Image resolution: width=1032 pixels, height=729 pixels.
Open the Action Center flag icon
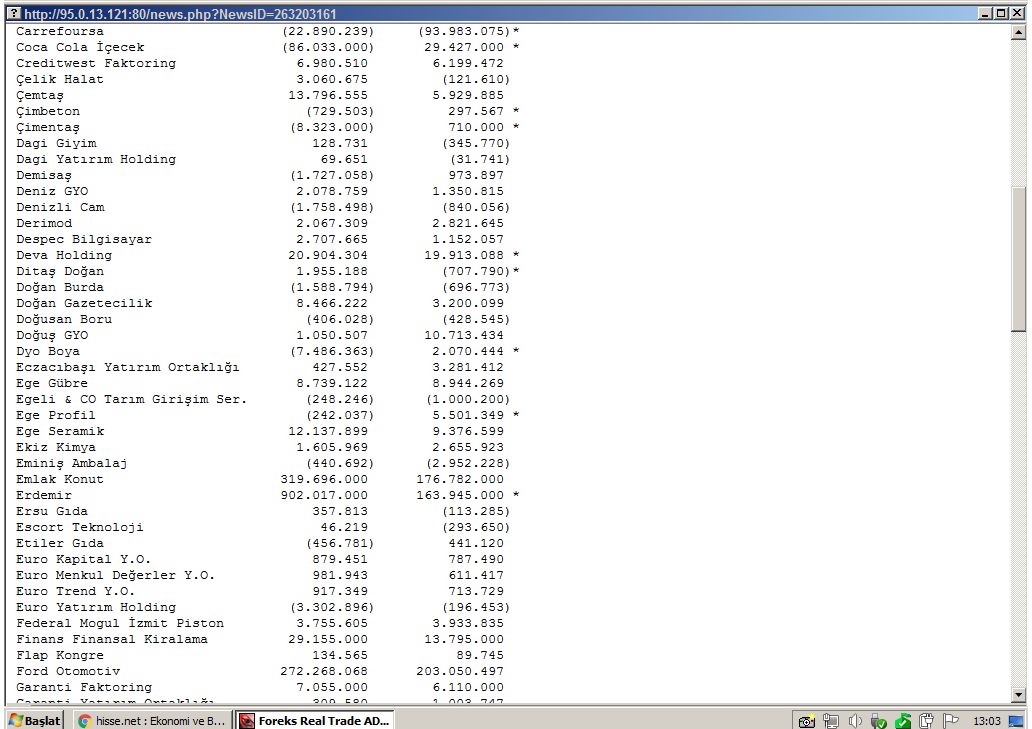pyautogui.click(x=950, y=721)
